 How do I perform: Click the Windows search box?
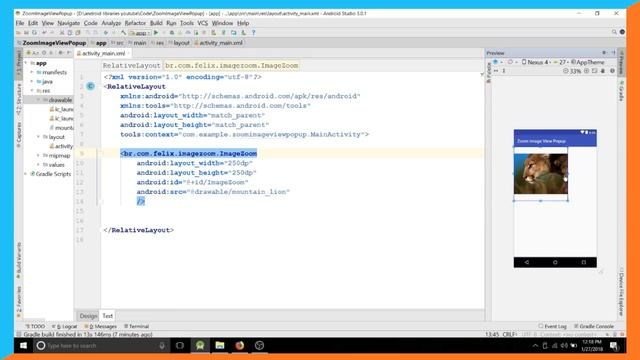101,346
